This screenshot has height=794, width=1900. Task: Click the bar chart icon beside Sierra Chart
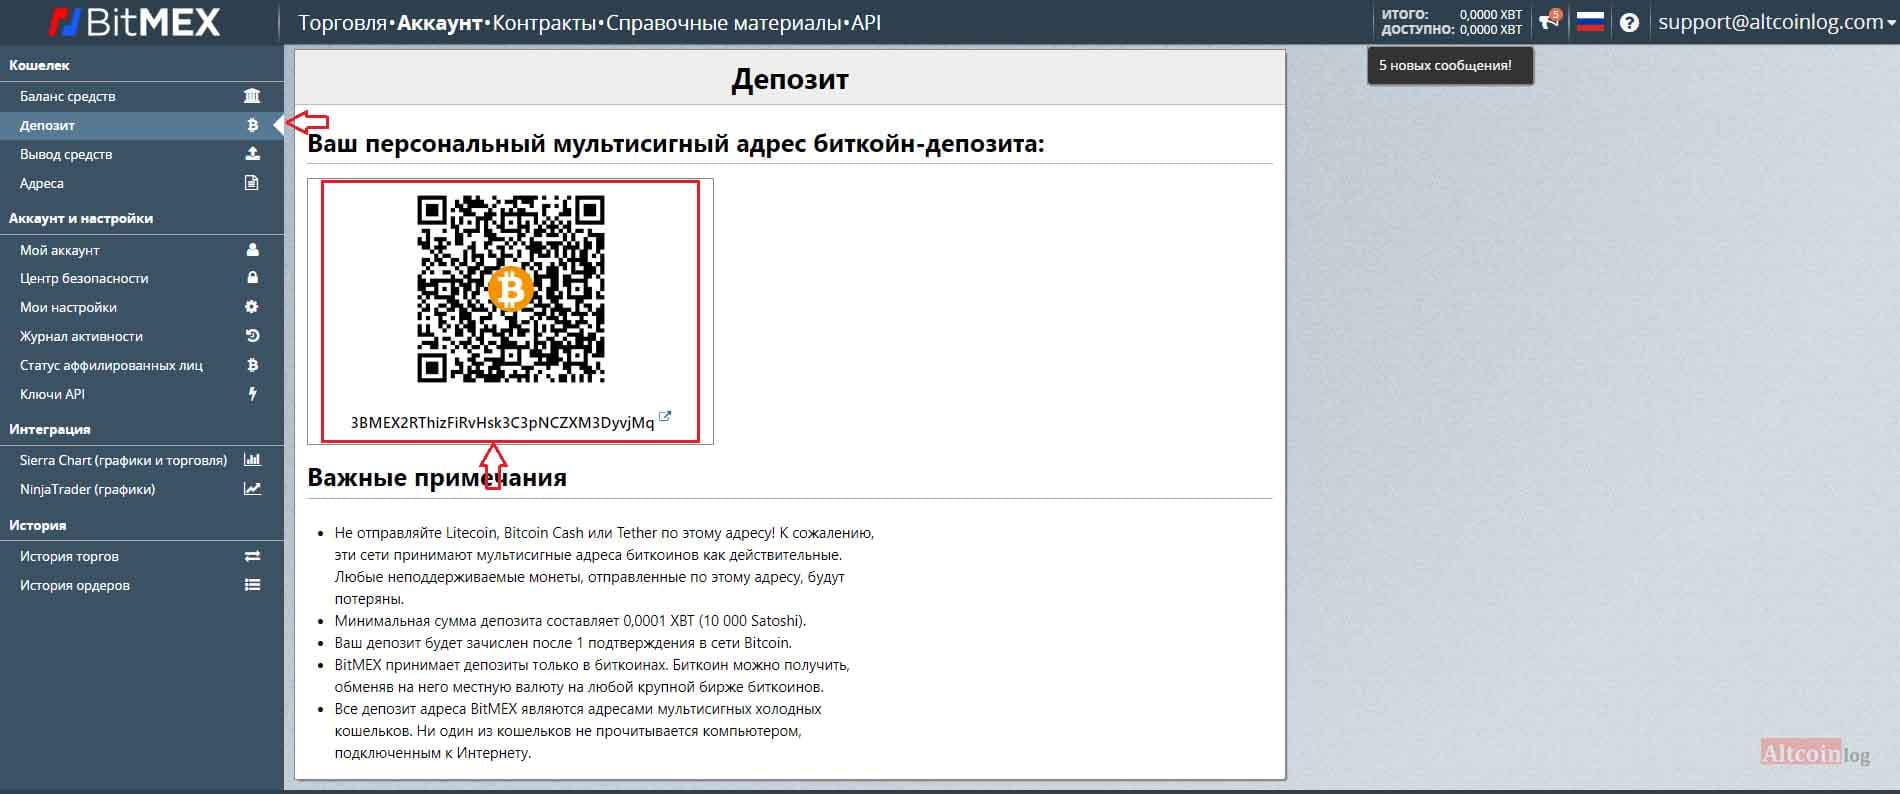(x=252, y=460)
